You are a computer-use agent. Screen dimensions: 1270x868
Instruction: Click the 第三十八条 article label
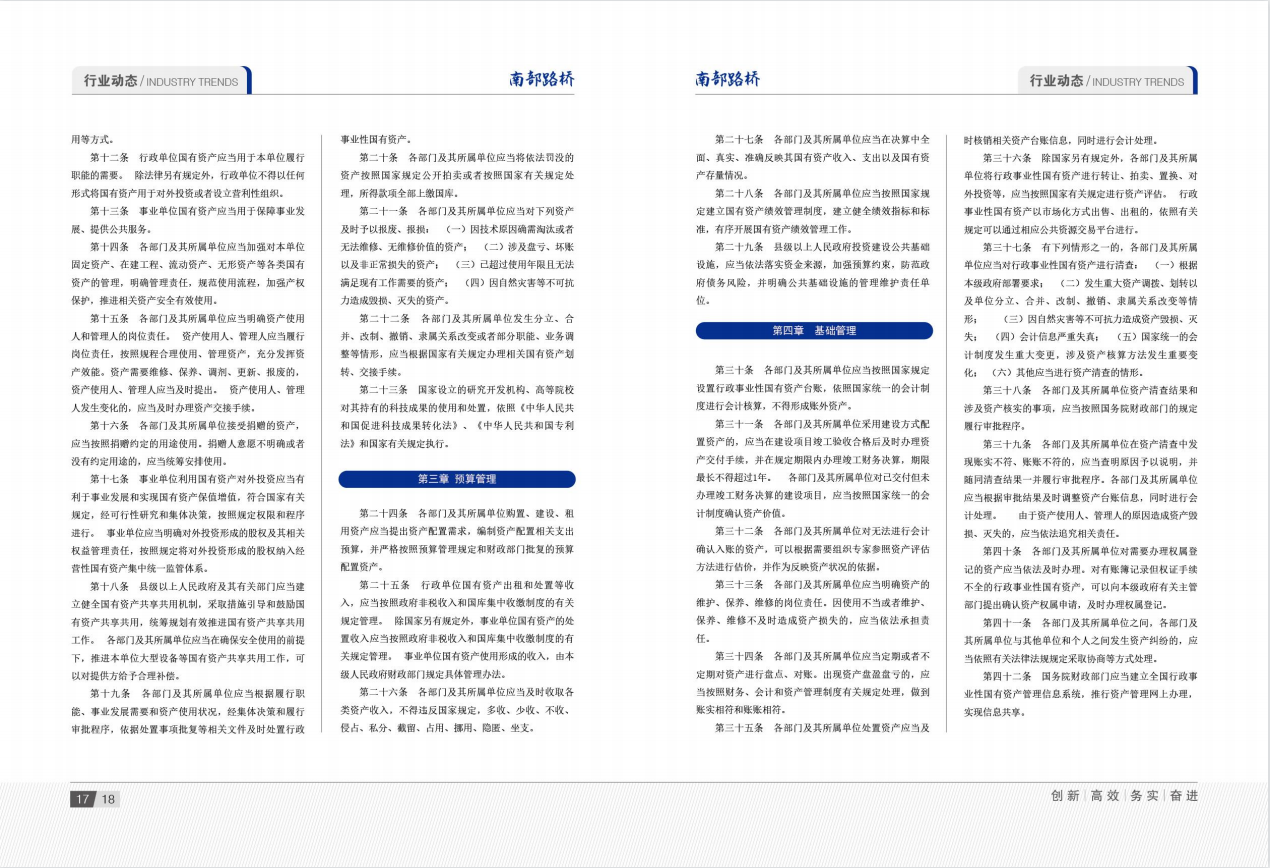(1008, 390)
